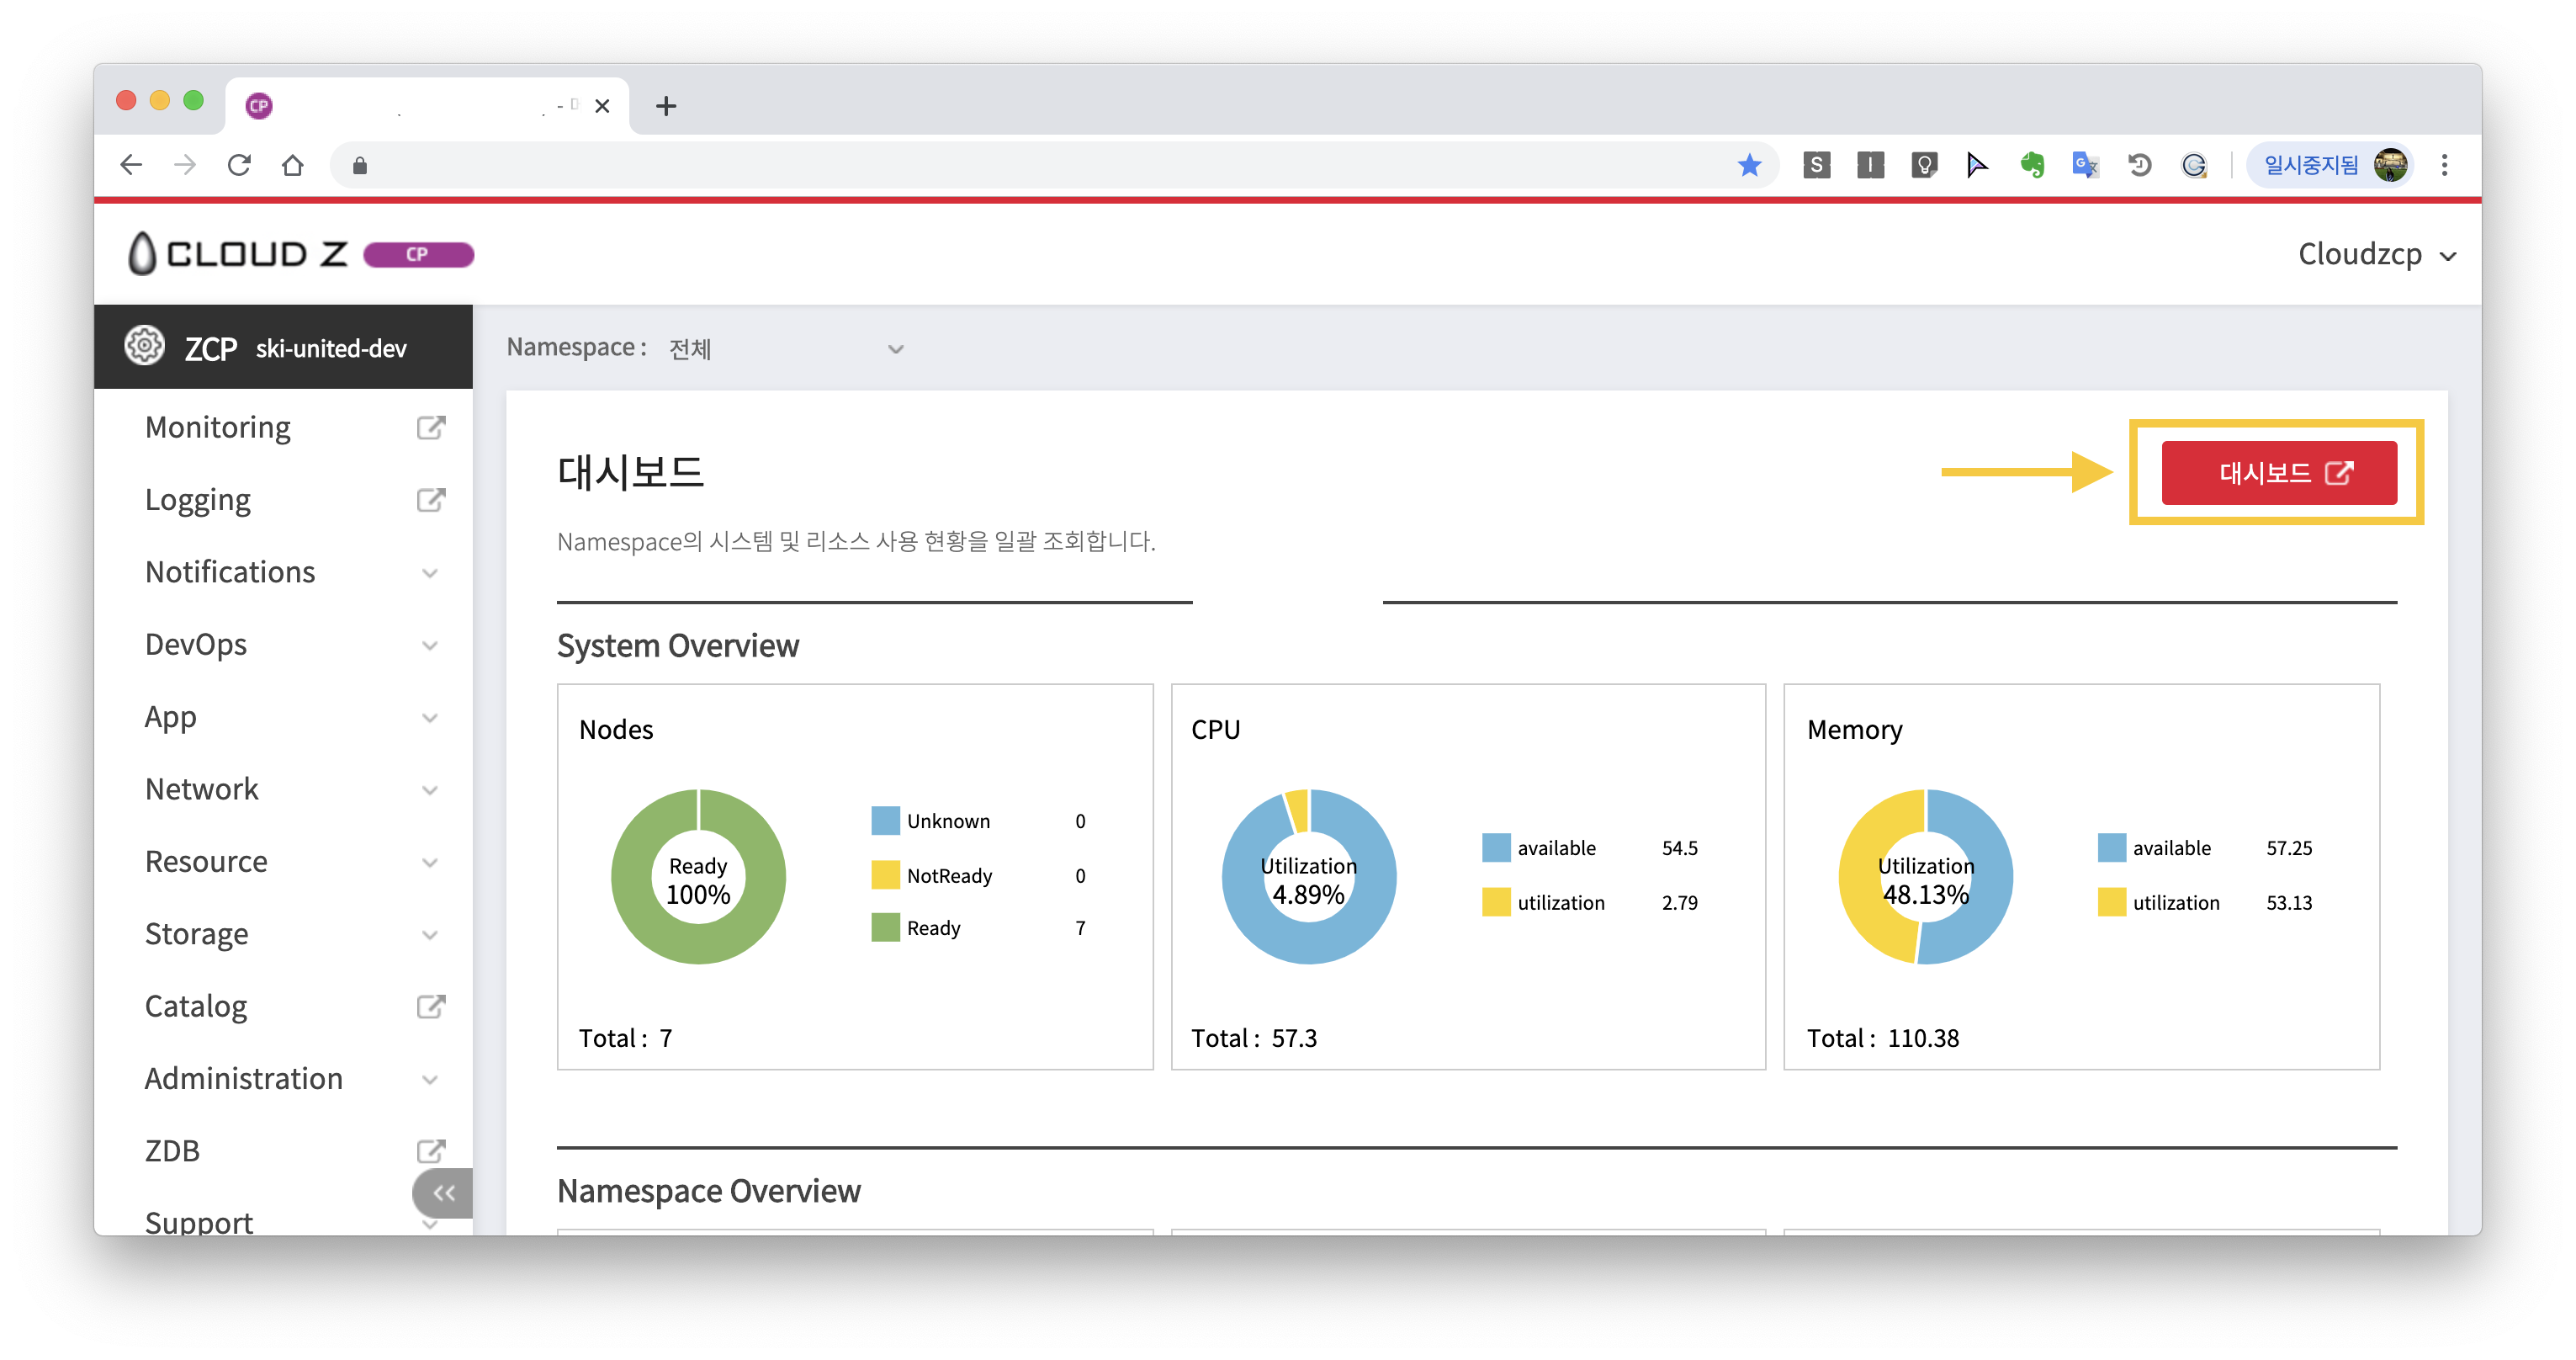Collapse sidebar with double-chevron button
The width and height of the screenshot is (2576, 1360).
pyautogui.click(x=443, y=1192)
